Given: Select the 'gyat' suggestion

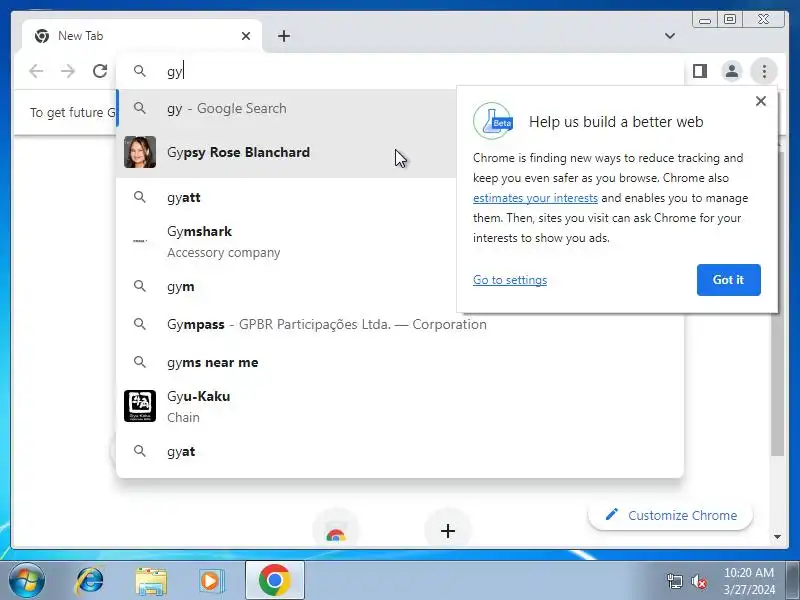Looking at the screenshot, I should click(x=400, y=452).
